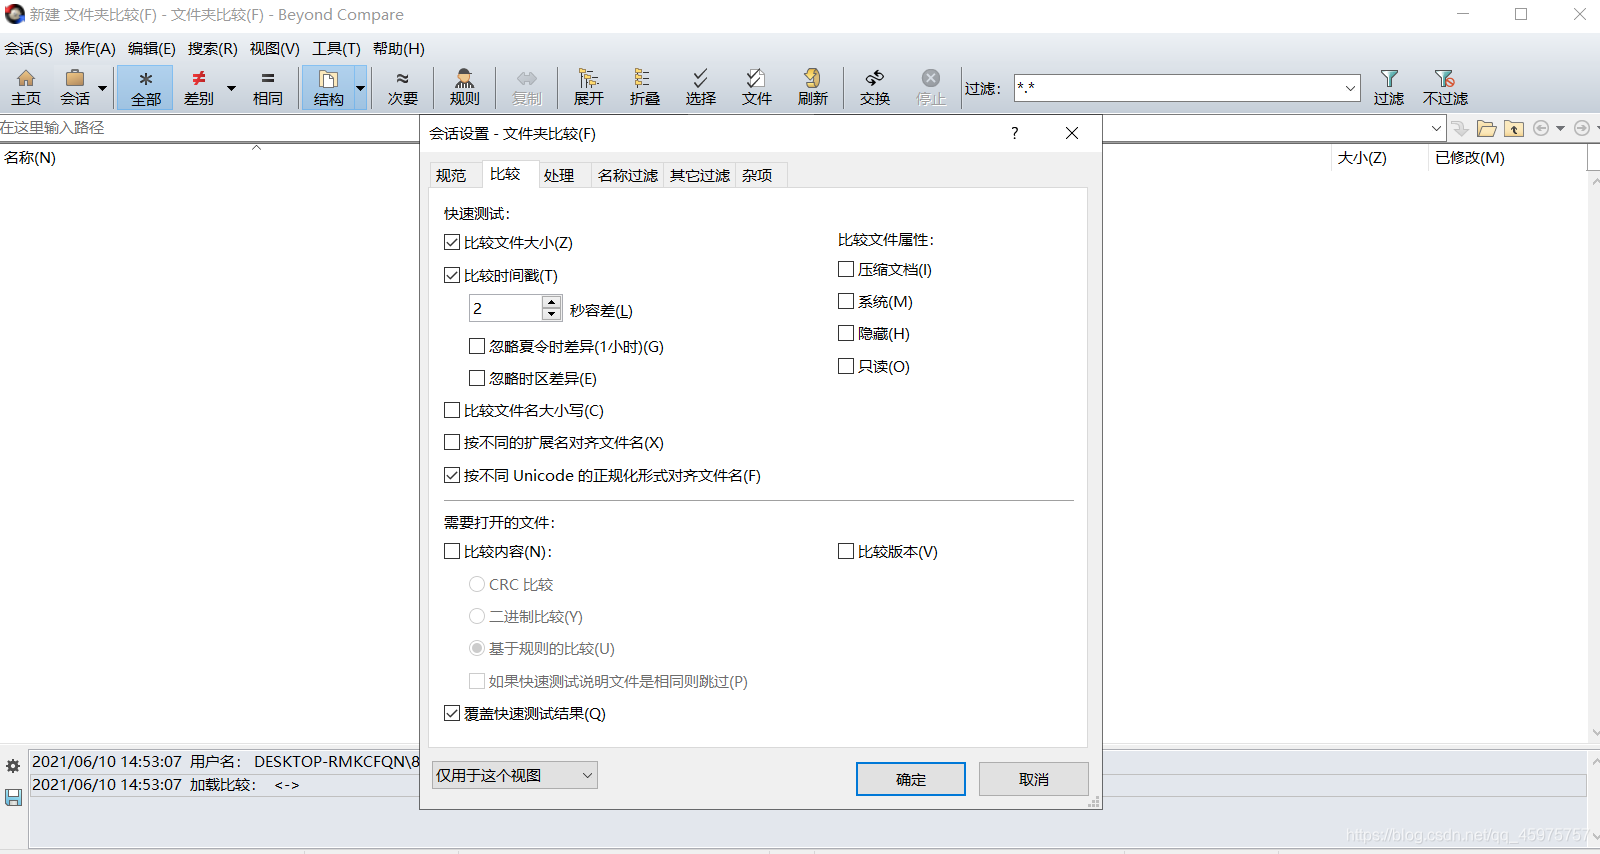Click the browse folder icon beside path
Image resolution: width=1600 pixels, height=854 pixels.
pyautogui.click(x=1487, y=128)
